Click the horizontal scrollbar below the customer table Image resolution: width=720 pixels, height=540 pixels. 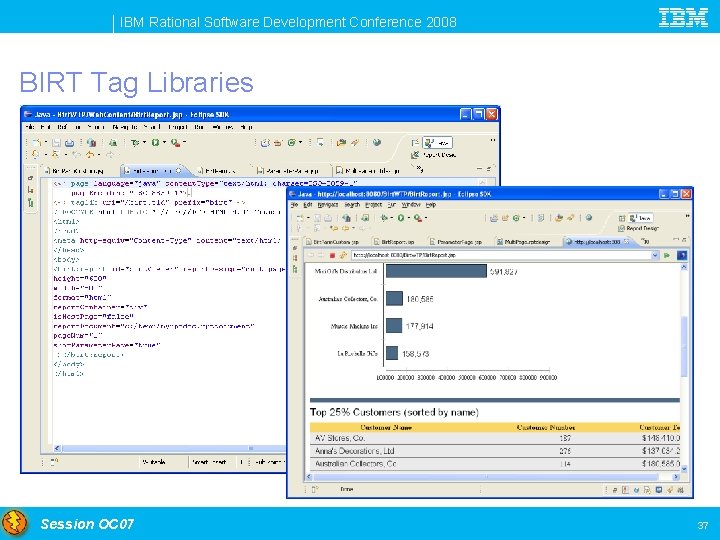click(492, 477)
